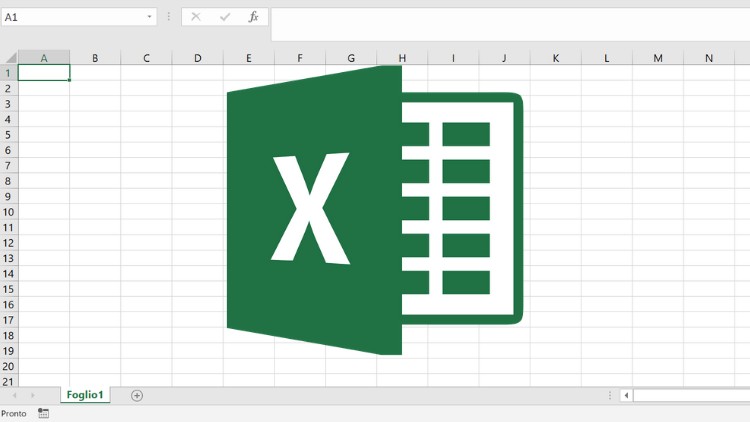Add a new sheet with plus button

[x=137, y=396]
